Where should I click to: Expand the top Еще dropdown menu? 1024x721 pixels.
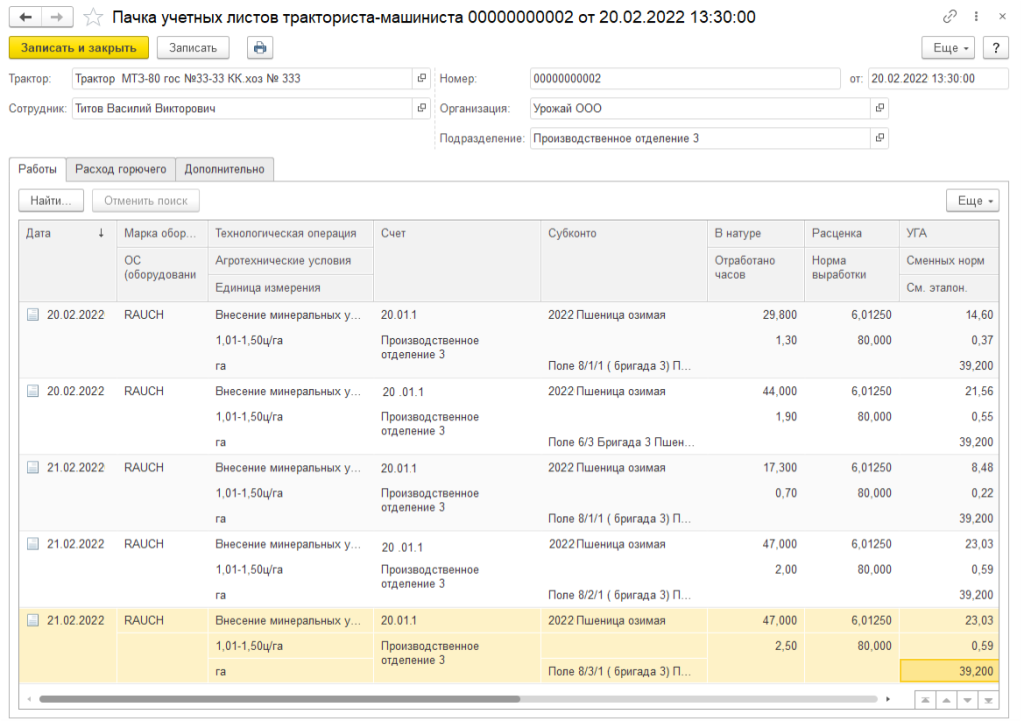click(952, 47)
